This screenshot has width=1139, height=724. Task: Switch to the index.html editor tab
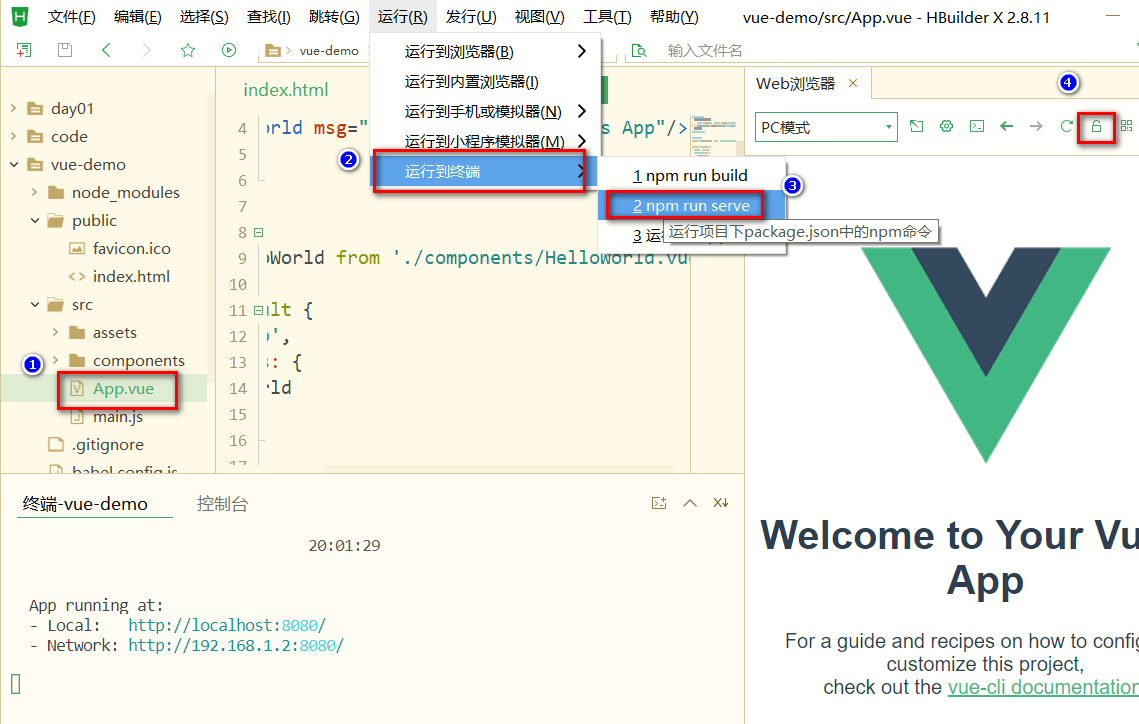coord(285,89)
